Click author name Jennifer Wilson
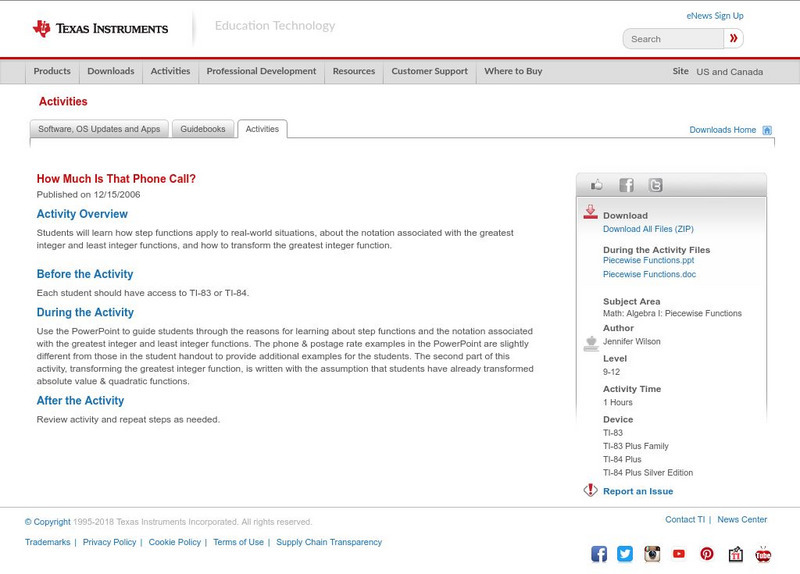Image resolution: width=800 pixels, height=574 pixels. [632, 341]
